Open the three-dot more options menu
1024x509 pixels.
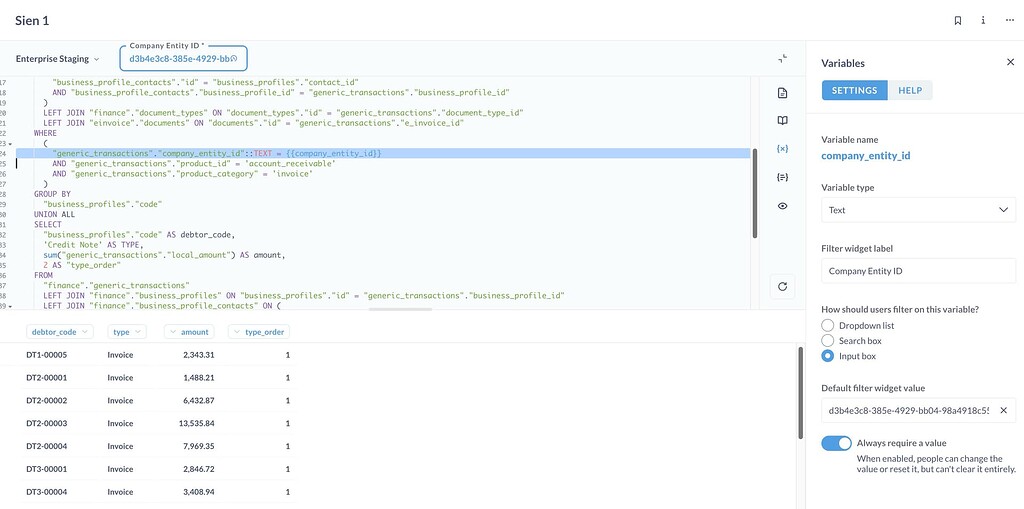(x=1009, y=20)
